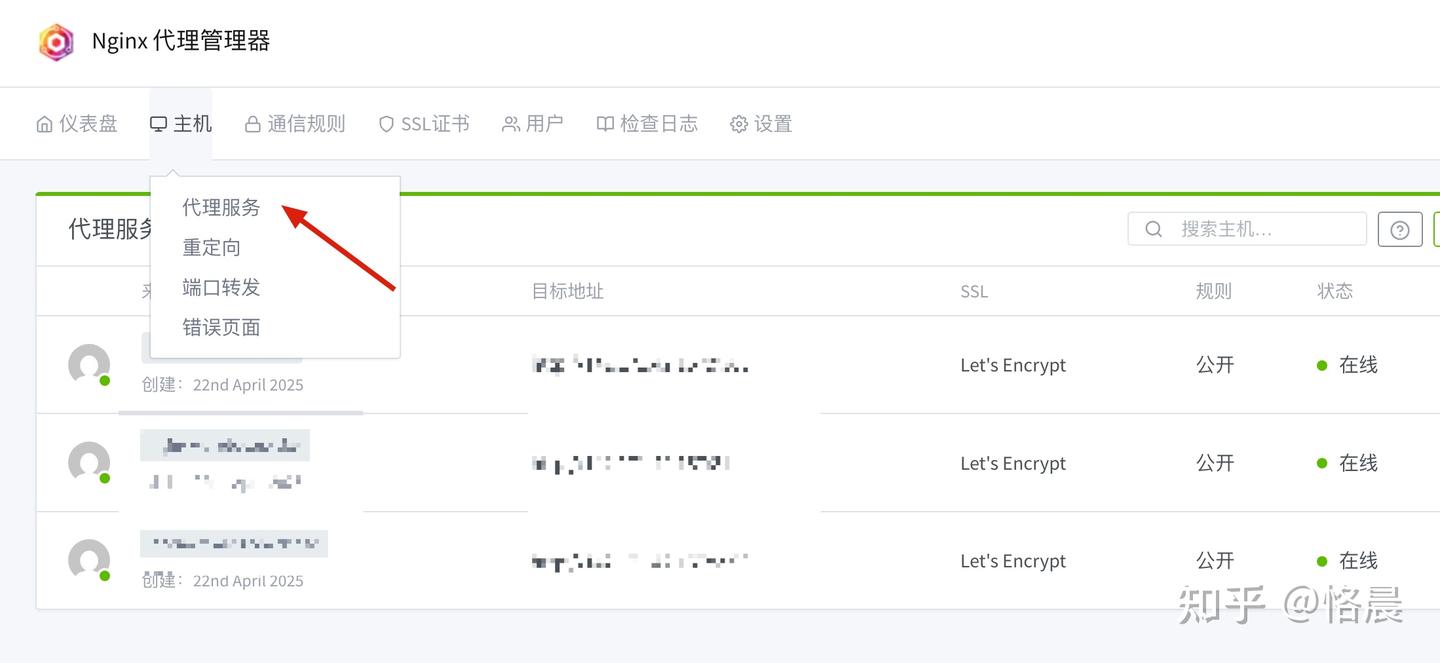Expand the 主机 navigation dropdown
This screenshot has height=663, width=1440.
tap(181, 123)
